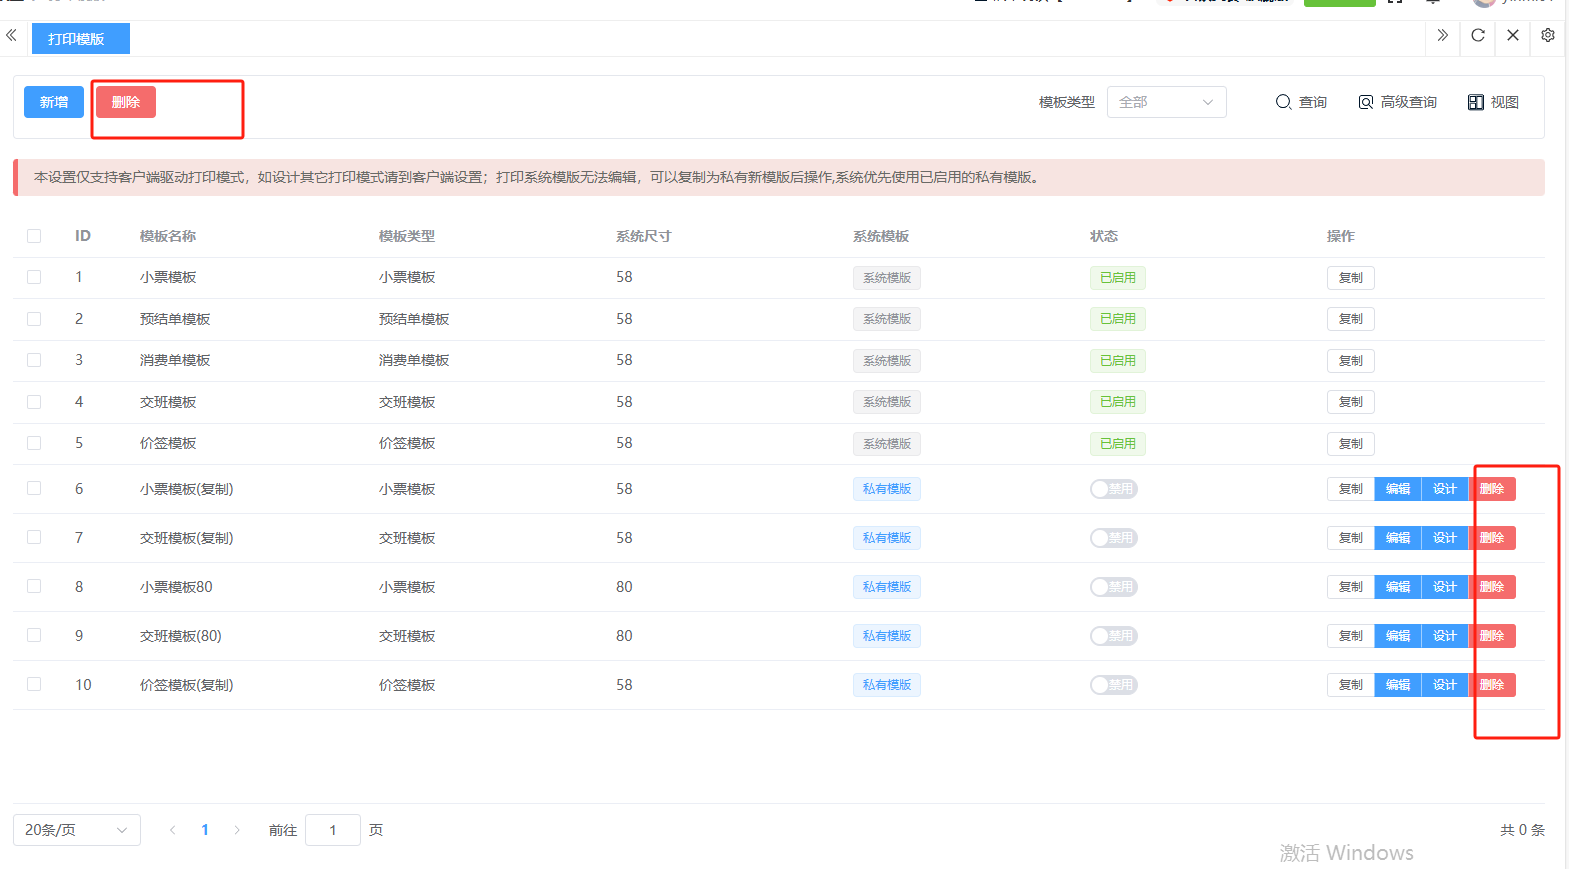Click 设计 for 交班模板(80) row

(1444, 636)
